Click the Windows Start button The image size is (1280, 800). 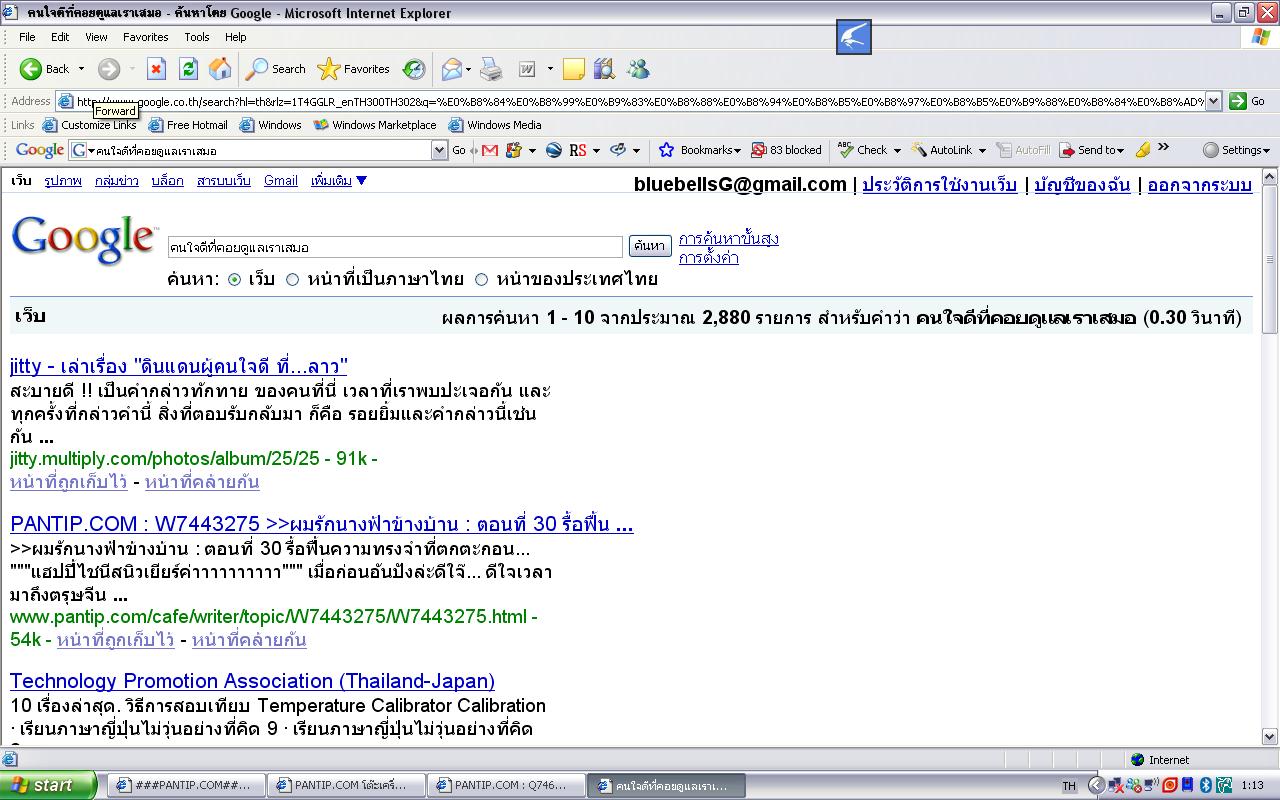(48, 786)
